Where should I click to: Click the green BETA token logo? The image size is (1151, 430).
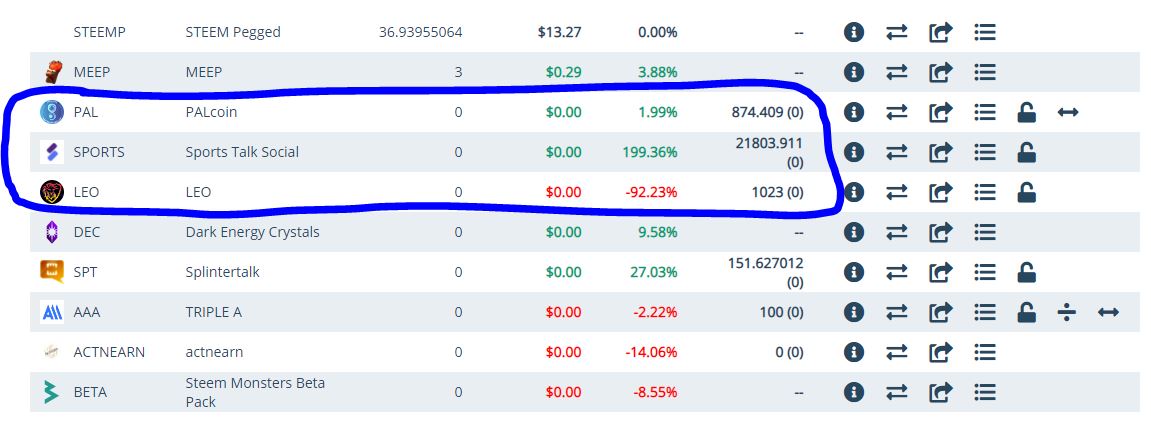pos(51,392)
